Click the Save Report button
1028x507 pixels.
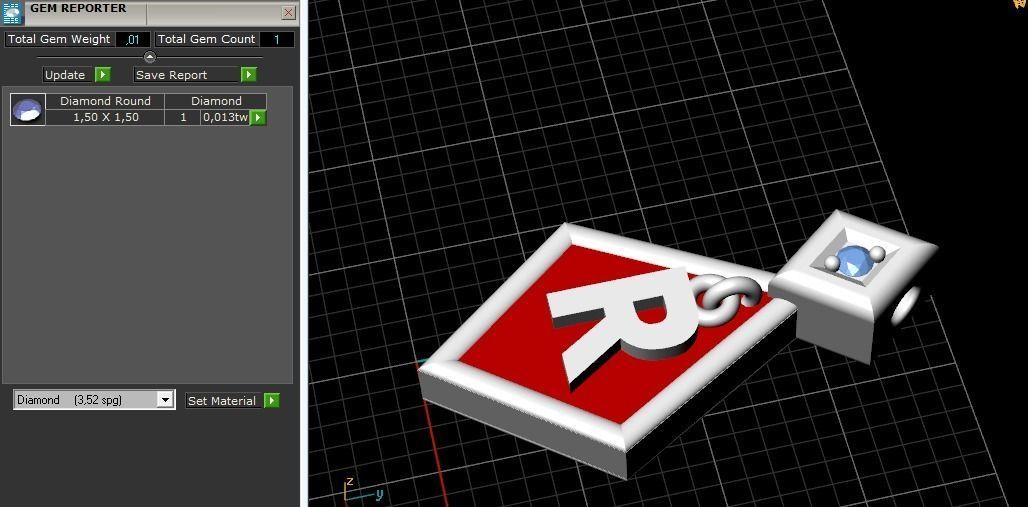pos(186,75)
